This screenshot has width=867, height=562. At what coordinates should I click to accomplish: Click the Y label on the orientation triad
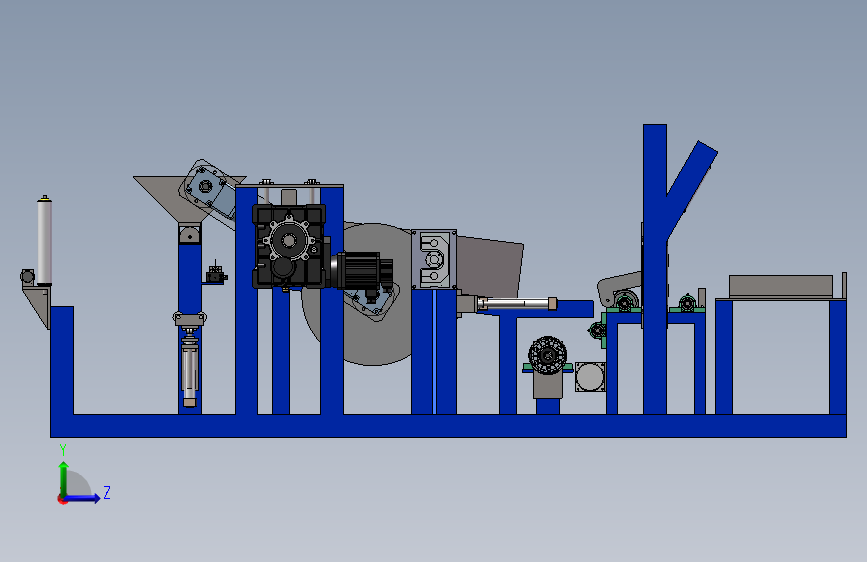pos(63,450)
